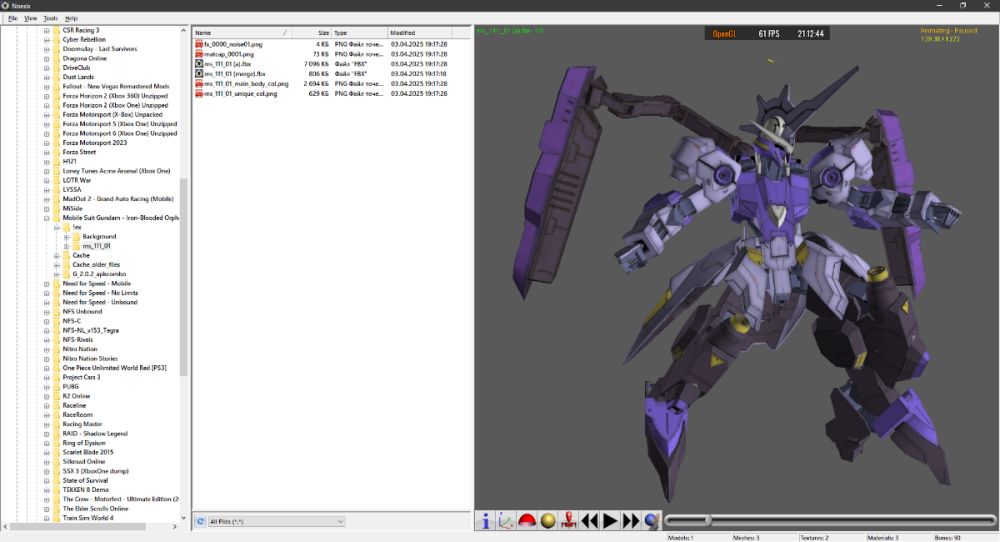Image resolution: width=1000 pixels, height=542 pixels.
Task: Select the State of Survival folder
Action: pyautogui.click(x=85, y=480)
